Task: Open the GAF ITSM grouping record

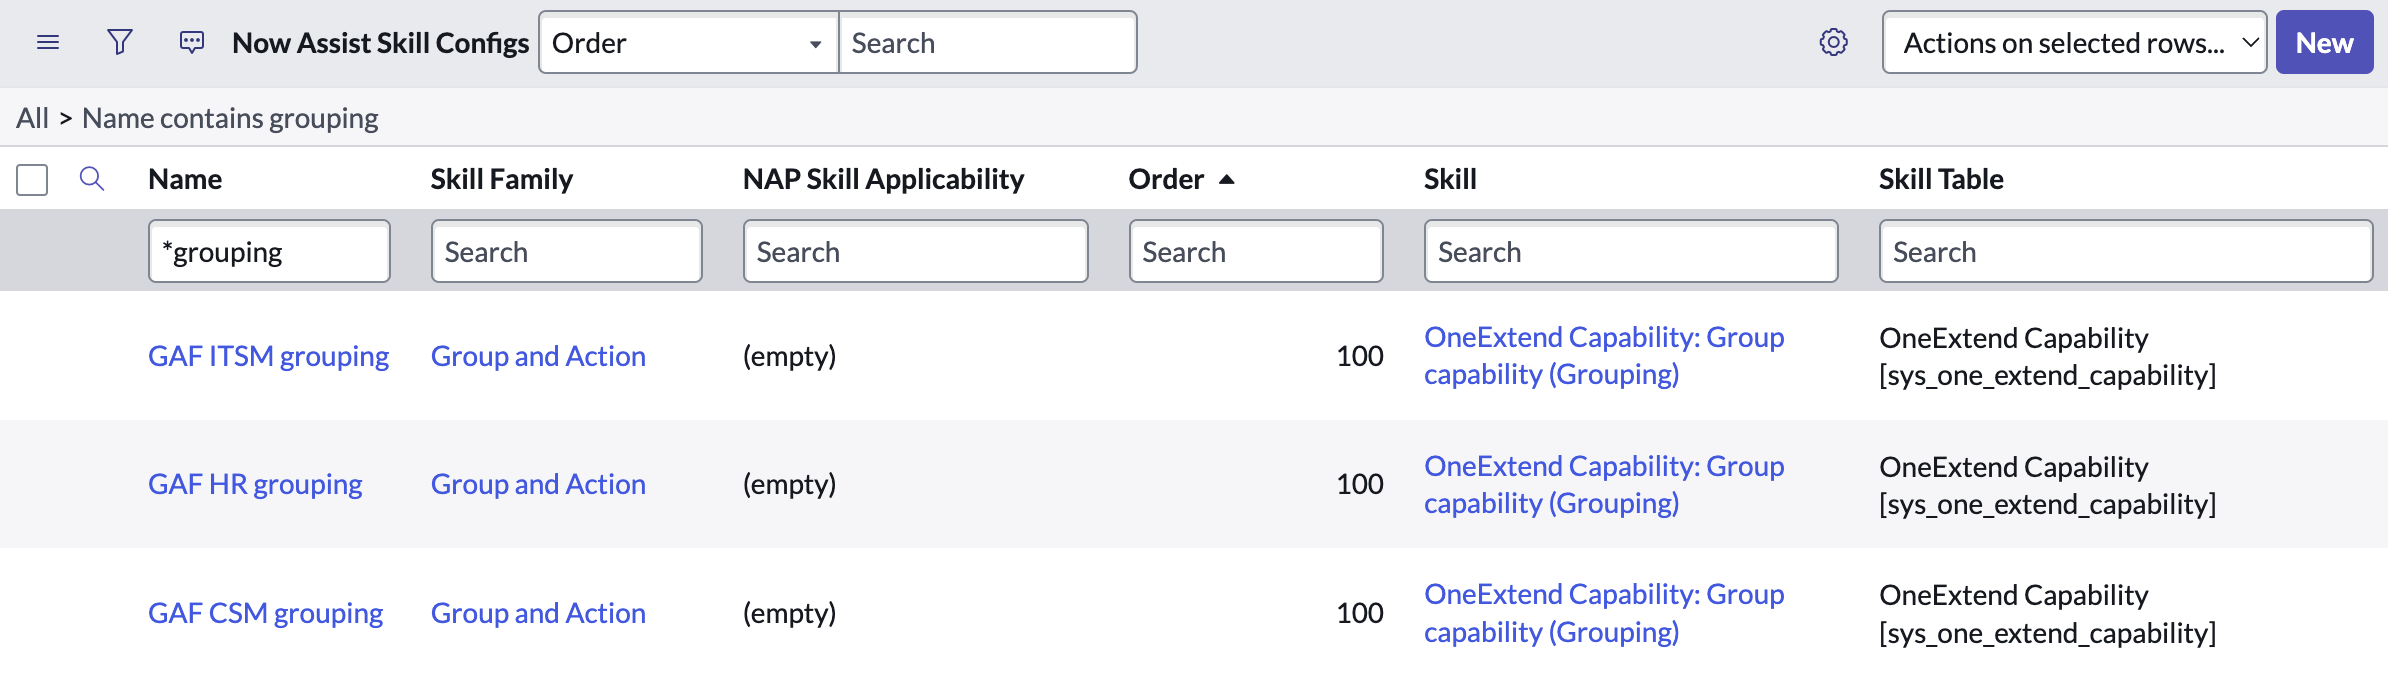Action: point(268,356)
